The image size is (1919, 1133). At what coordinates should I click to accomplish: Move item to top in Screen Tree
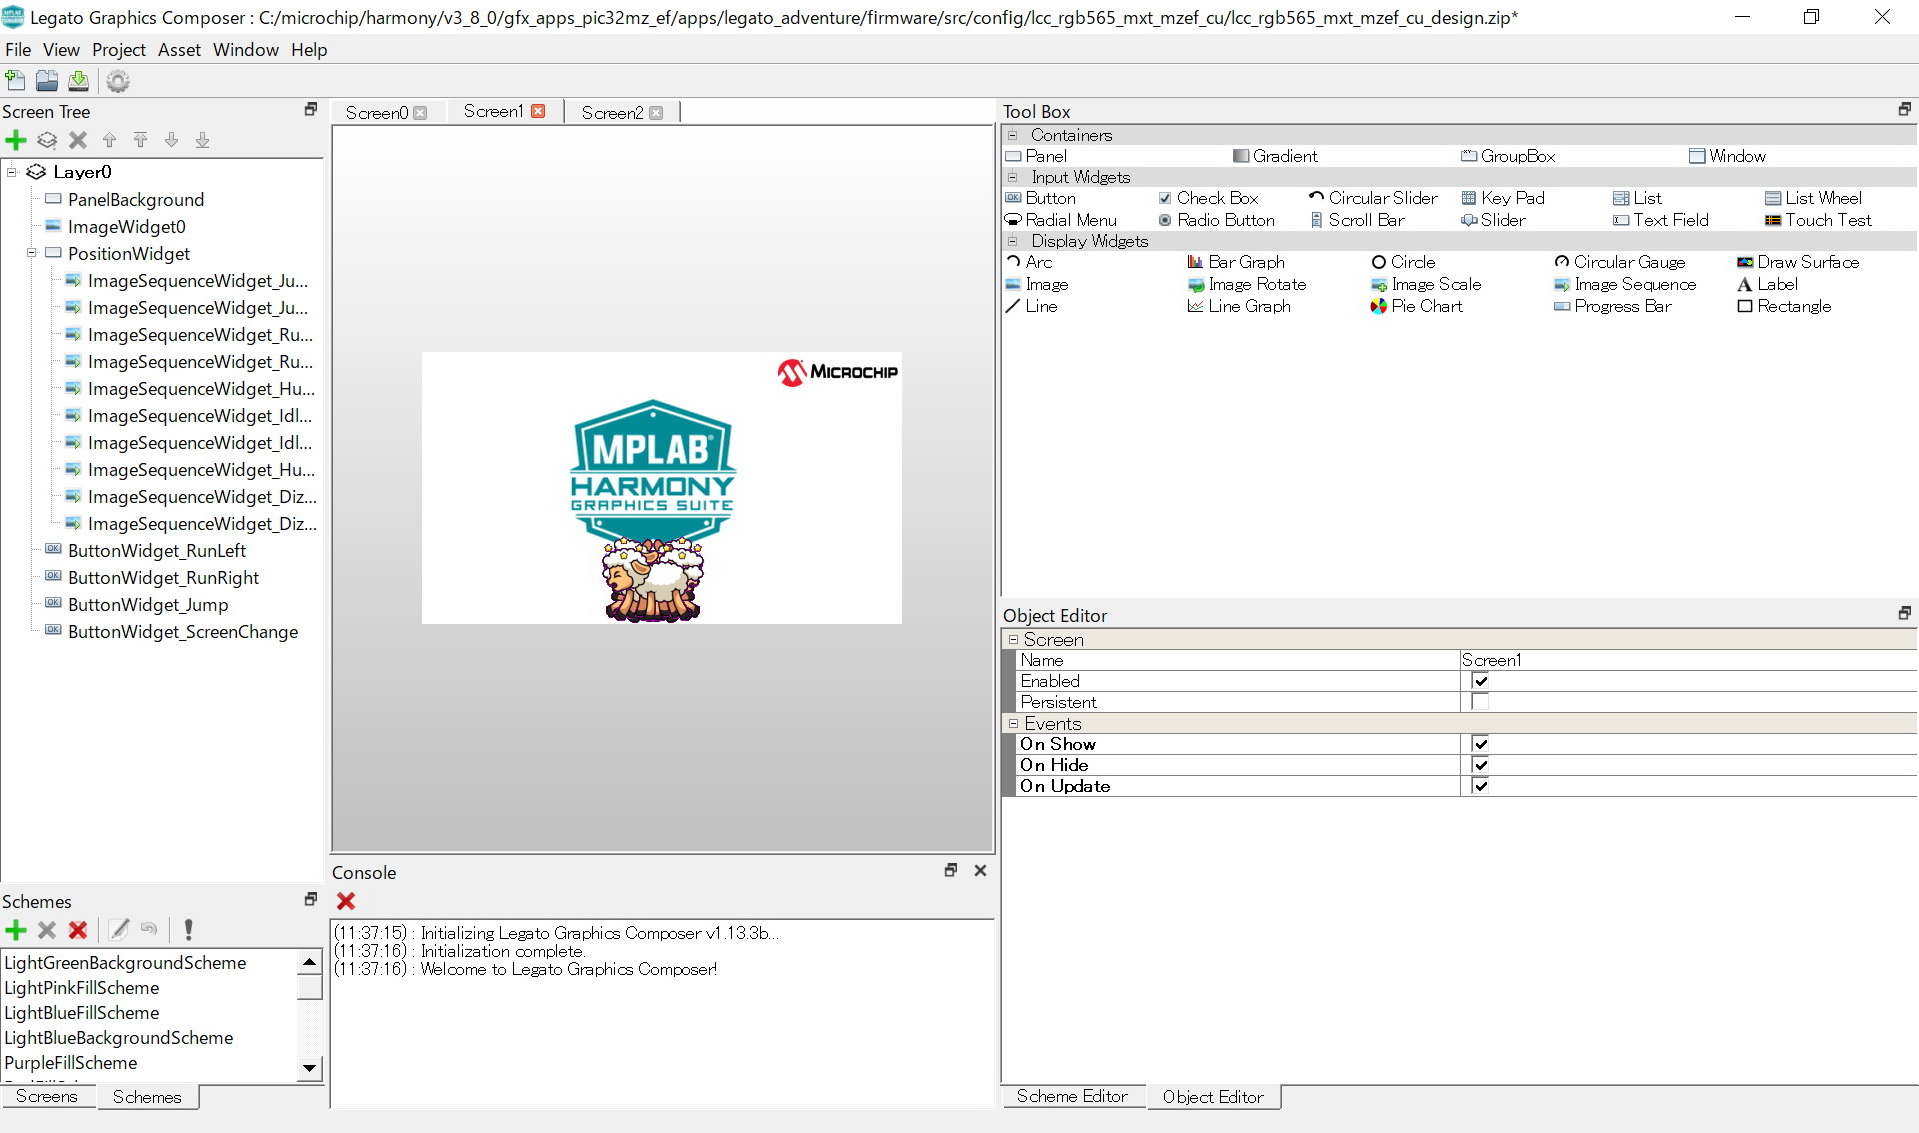(140, 140)
